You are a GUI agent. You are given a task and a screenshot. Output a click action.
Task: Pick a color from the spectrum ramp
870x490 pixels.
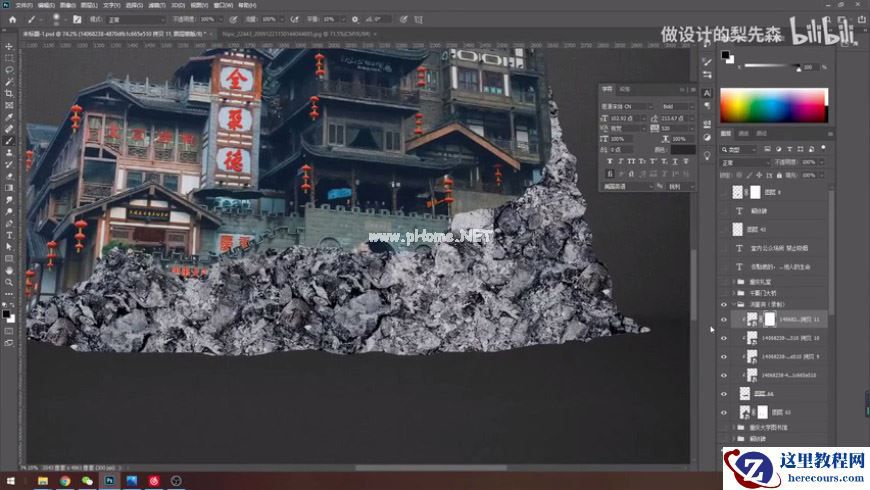click(x=774, y=105)
